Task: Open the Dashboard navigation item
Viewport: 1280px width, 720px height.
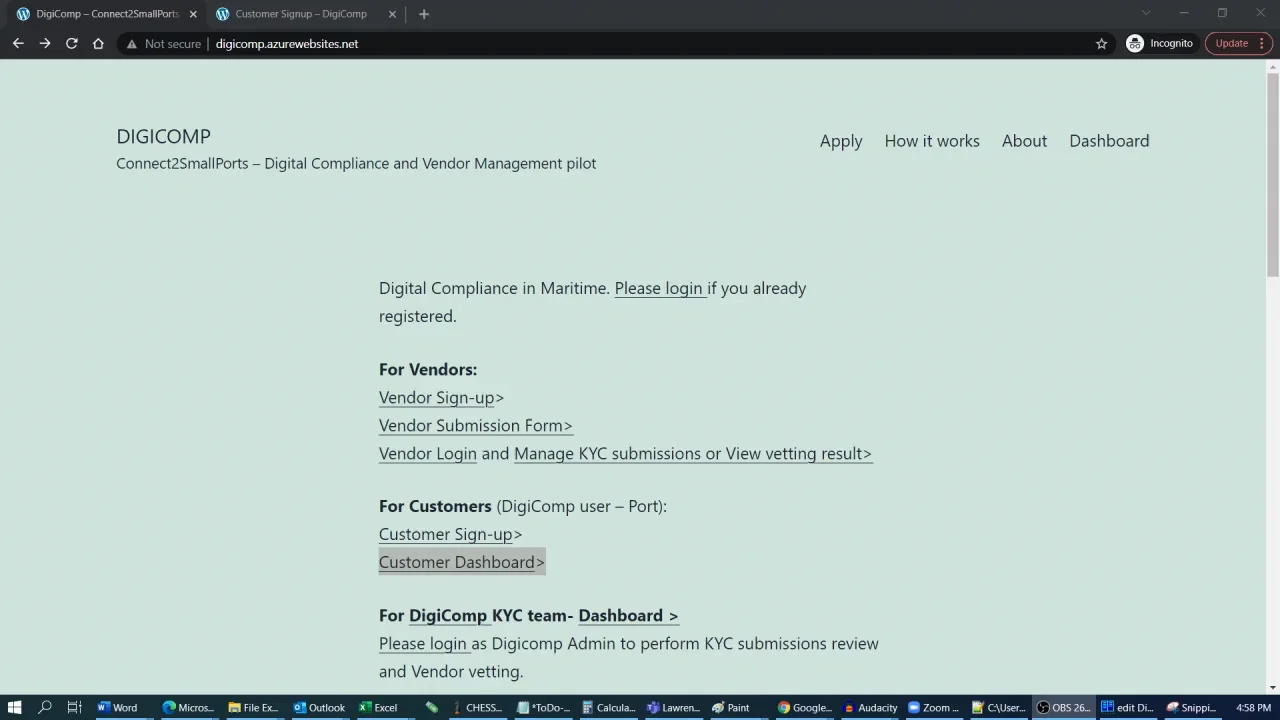Action: [1109, 141]
